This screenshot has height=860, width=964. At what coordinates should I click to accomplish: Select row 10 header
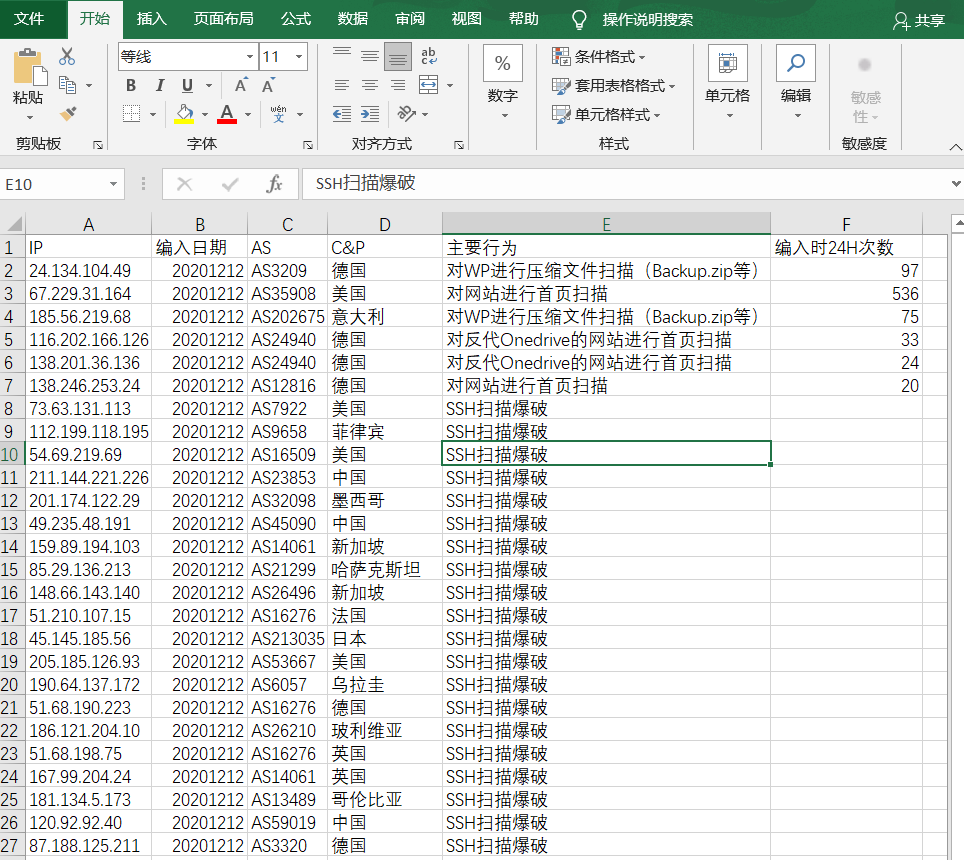12,454
